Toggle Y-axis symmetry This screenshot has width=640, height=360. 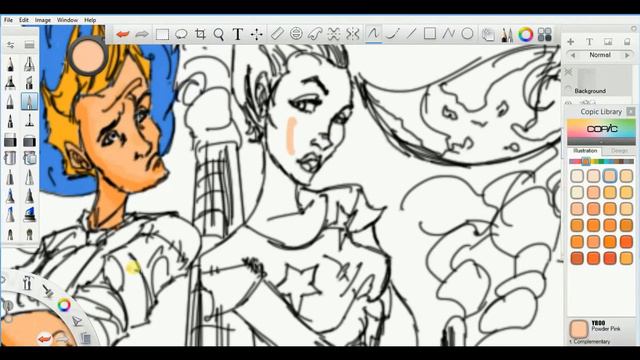coord(352,34)
